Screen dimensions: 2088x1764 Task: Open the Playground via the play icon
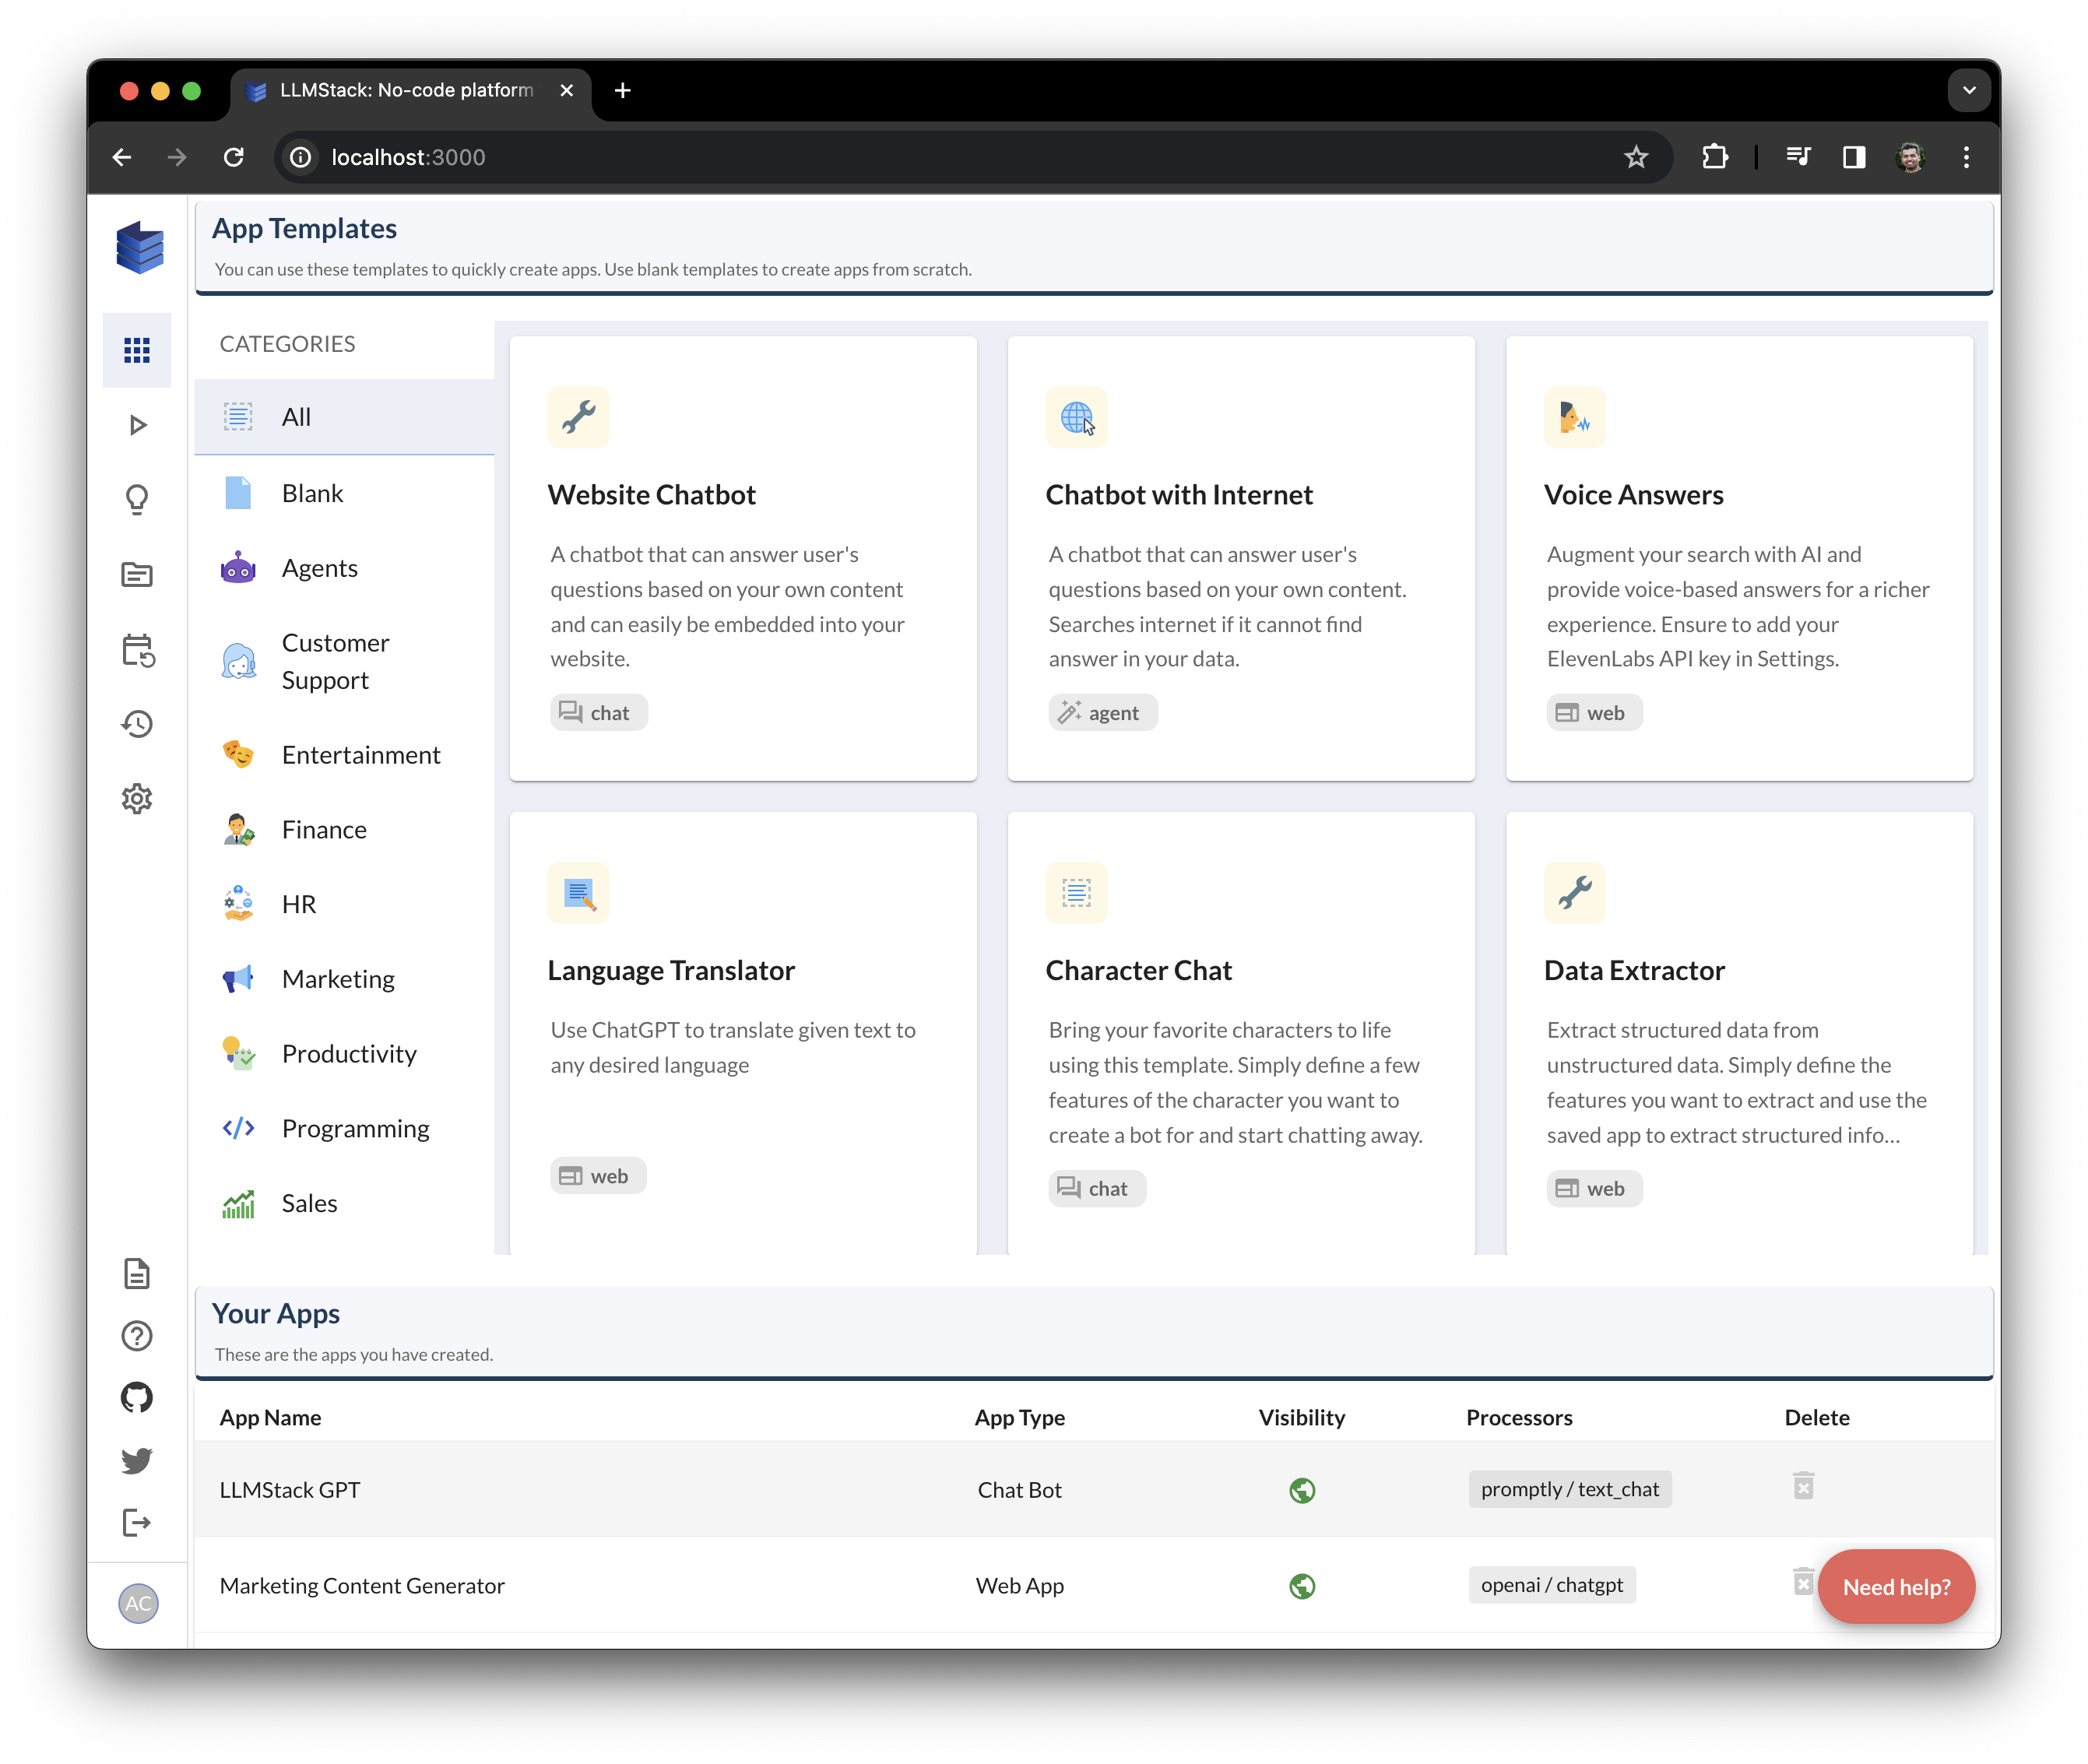(x=138, y=425)
